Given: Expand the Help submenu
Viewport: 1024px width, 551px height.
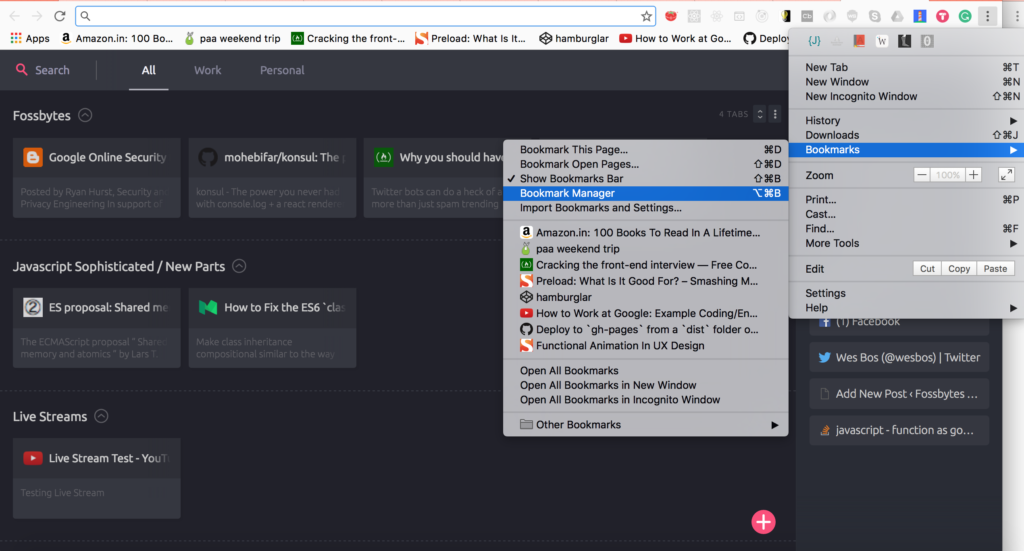Looking at the screenshot, I should pyautogui.click(x=905, y=307).
